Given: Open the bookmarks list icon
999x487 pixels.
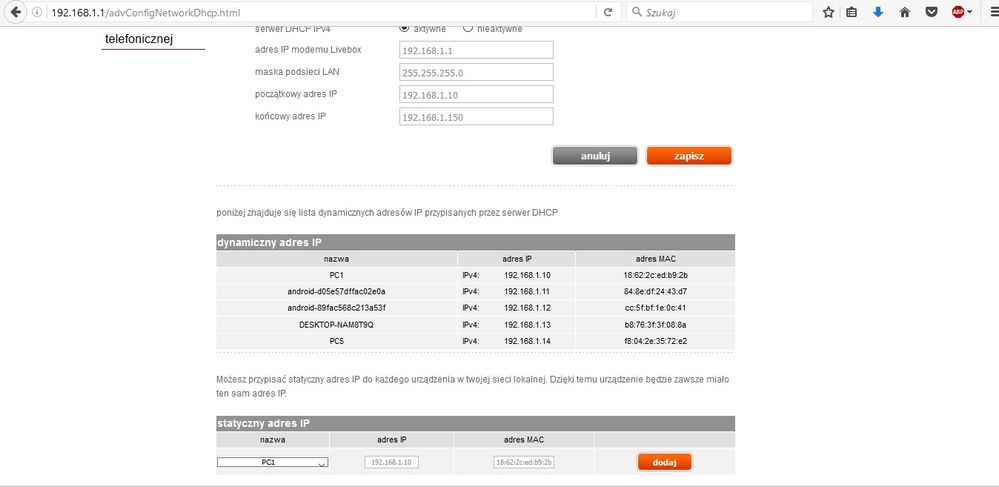Looking at the screenshot, I should [x=852, y=12].
